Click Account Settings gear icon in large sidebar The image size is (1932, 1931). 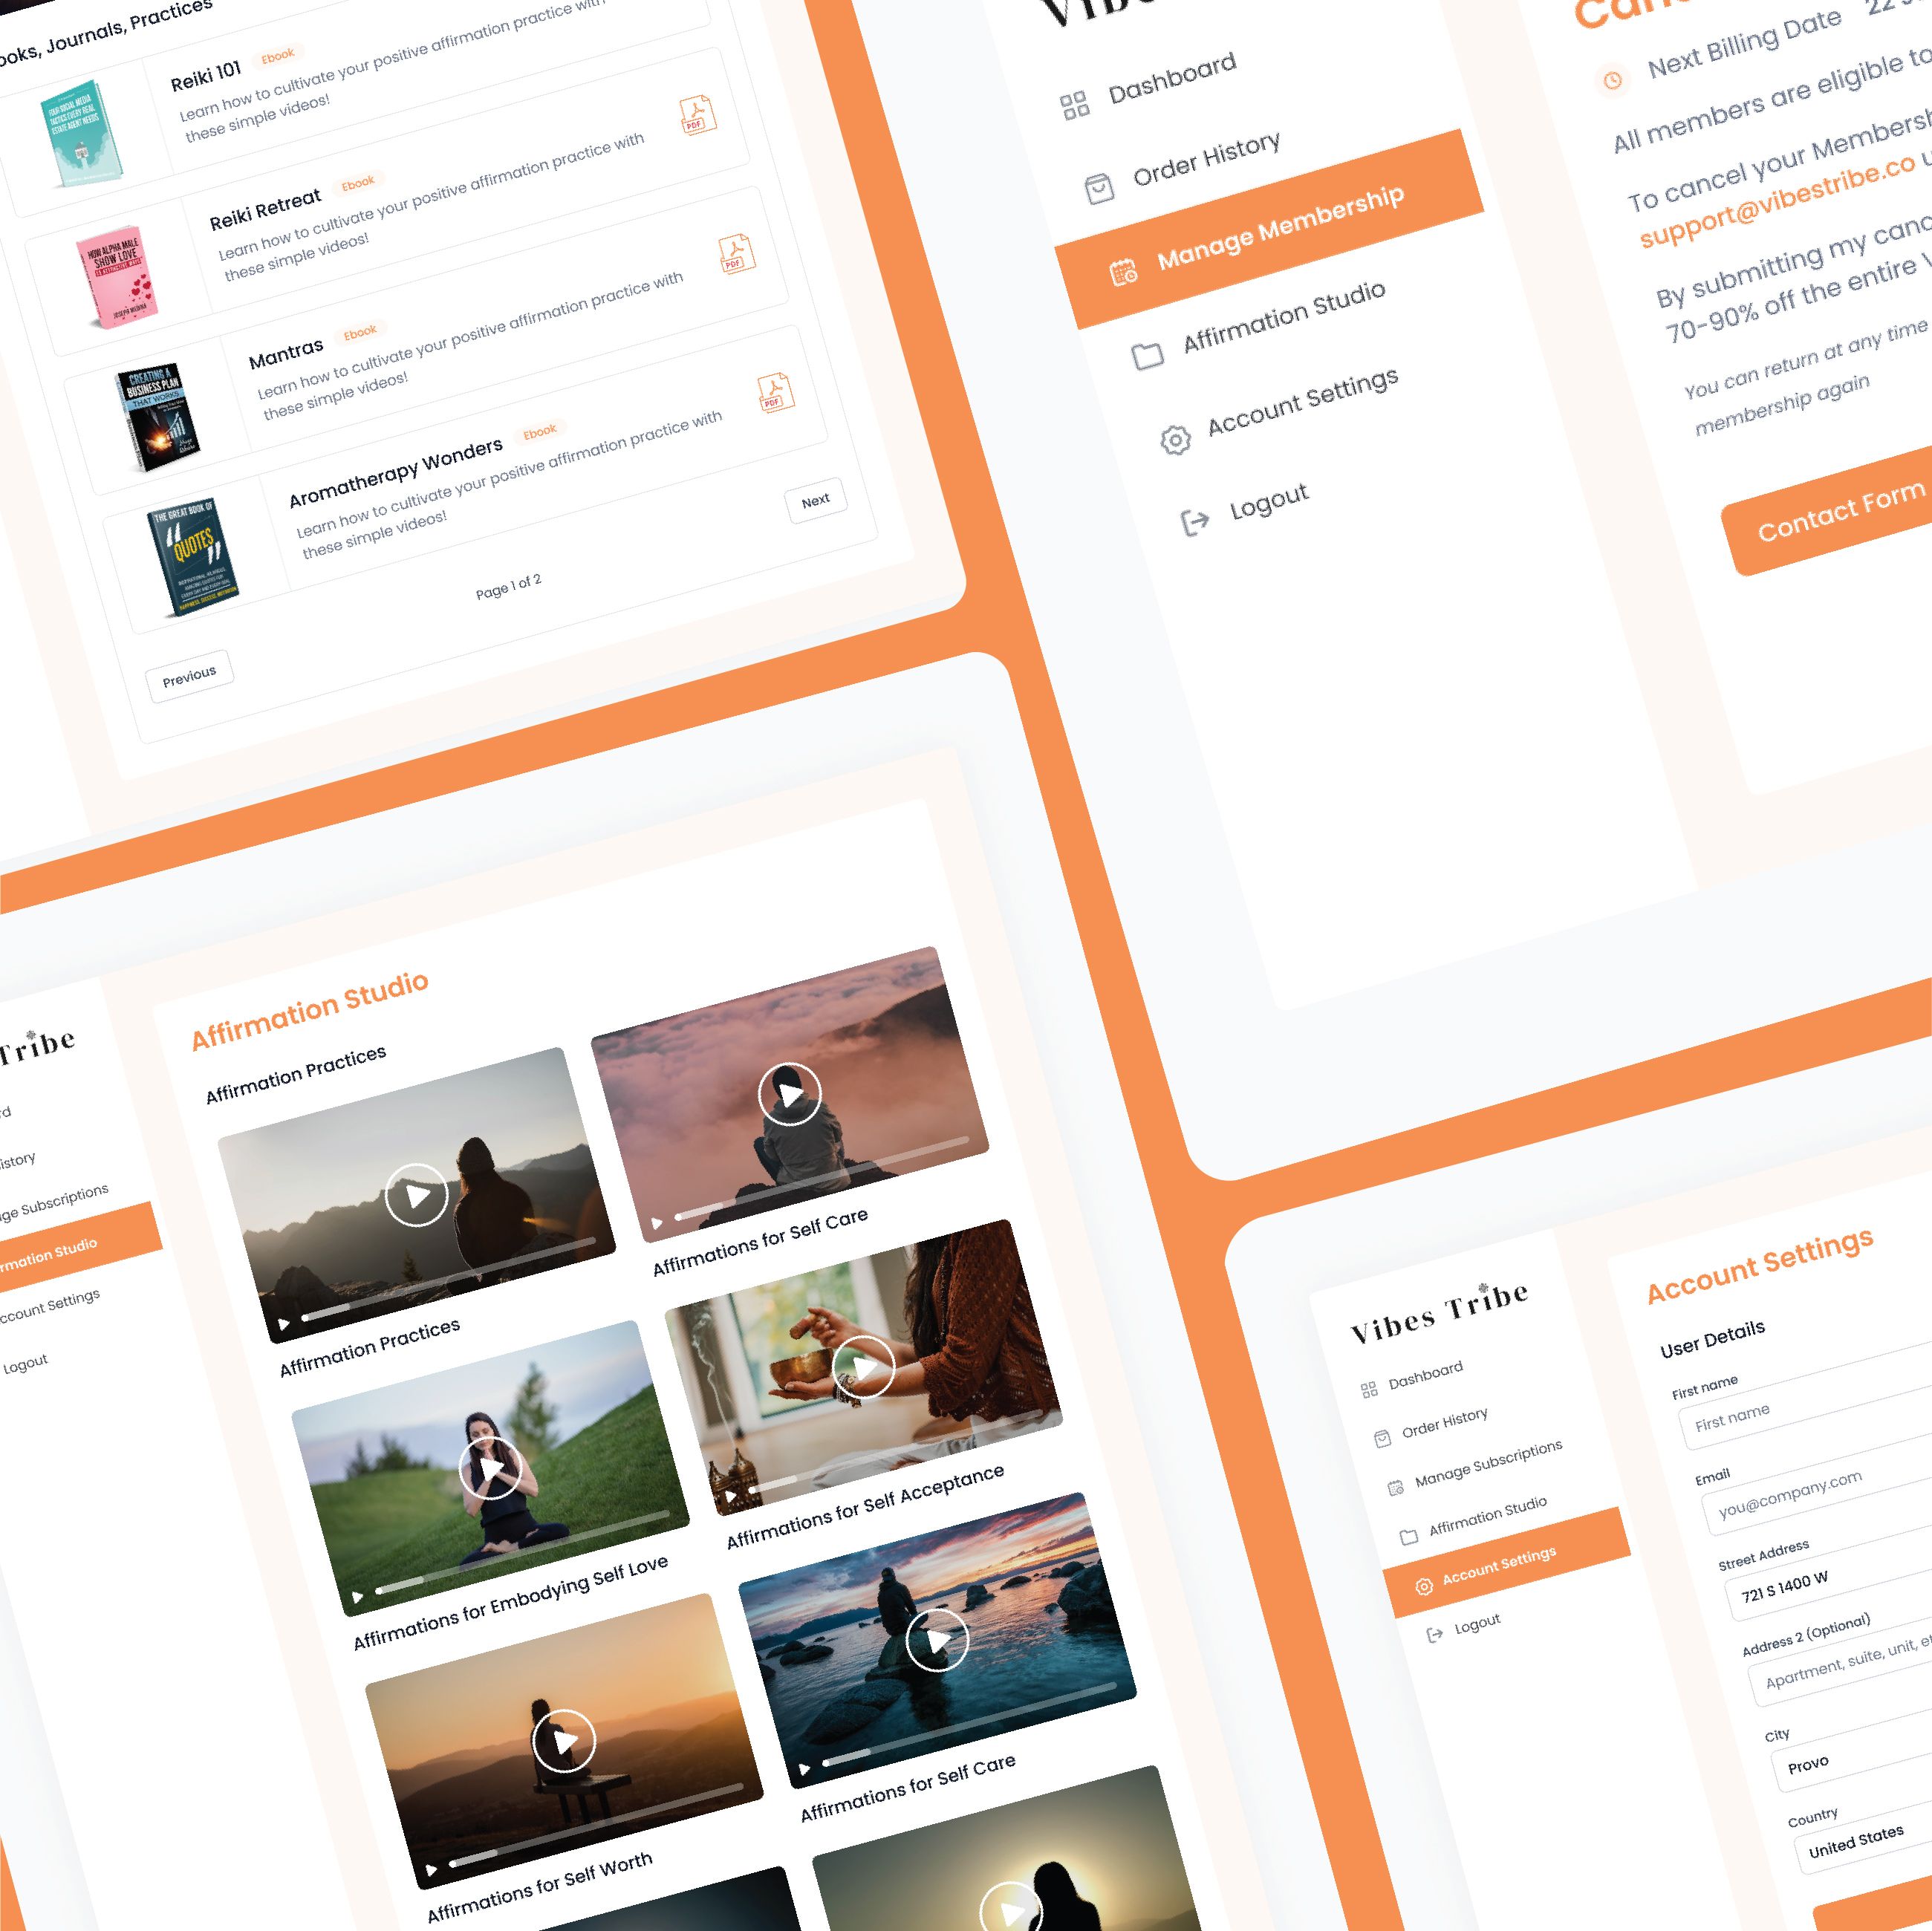click(x=1175, y=439)
